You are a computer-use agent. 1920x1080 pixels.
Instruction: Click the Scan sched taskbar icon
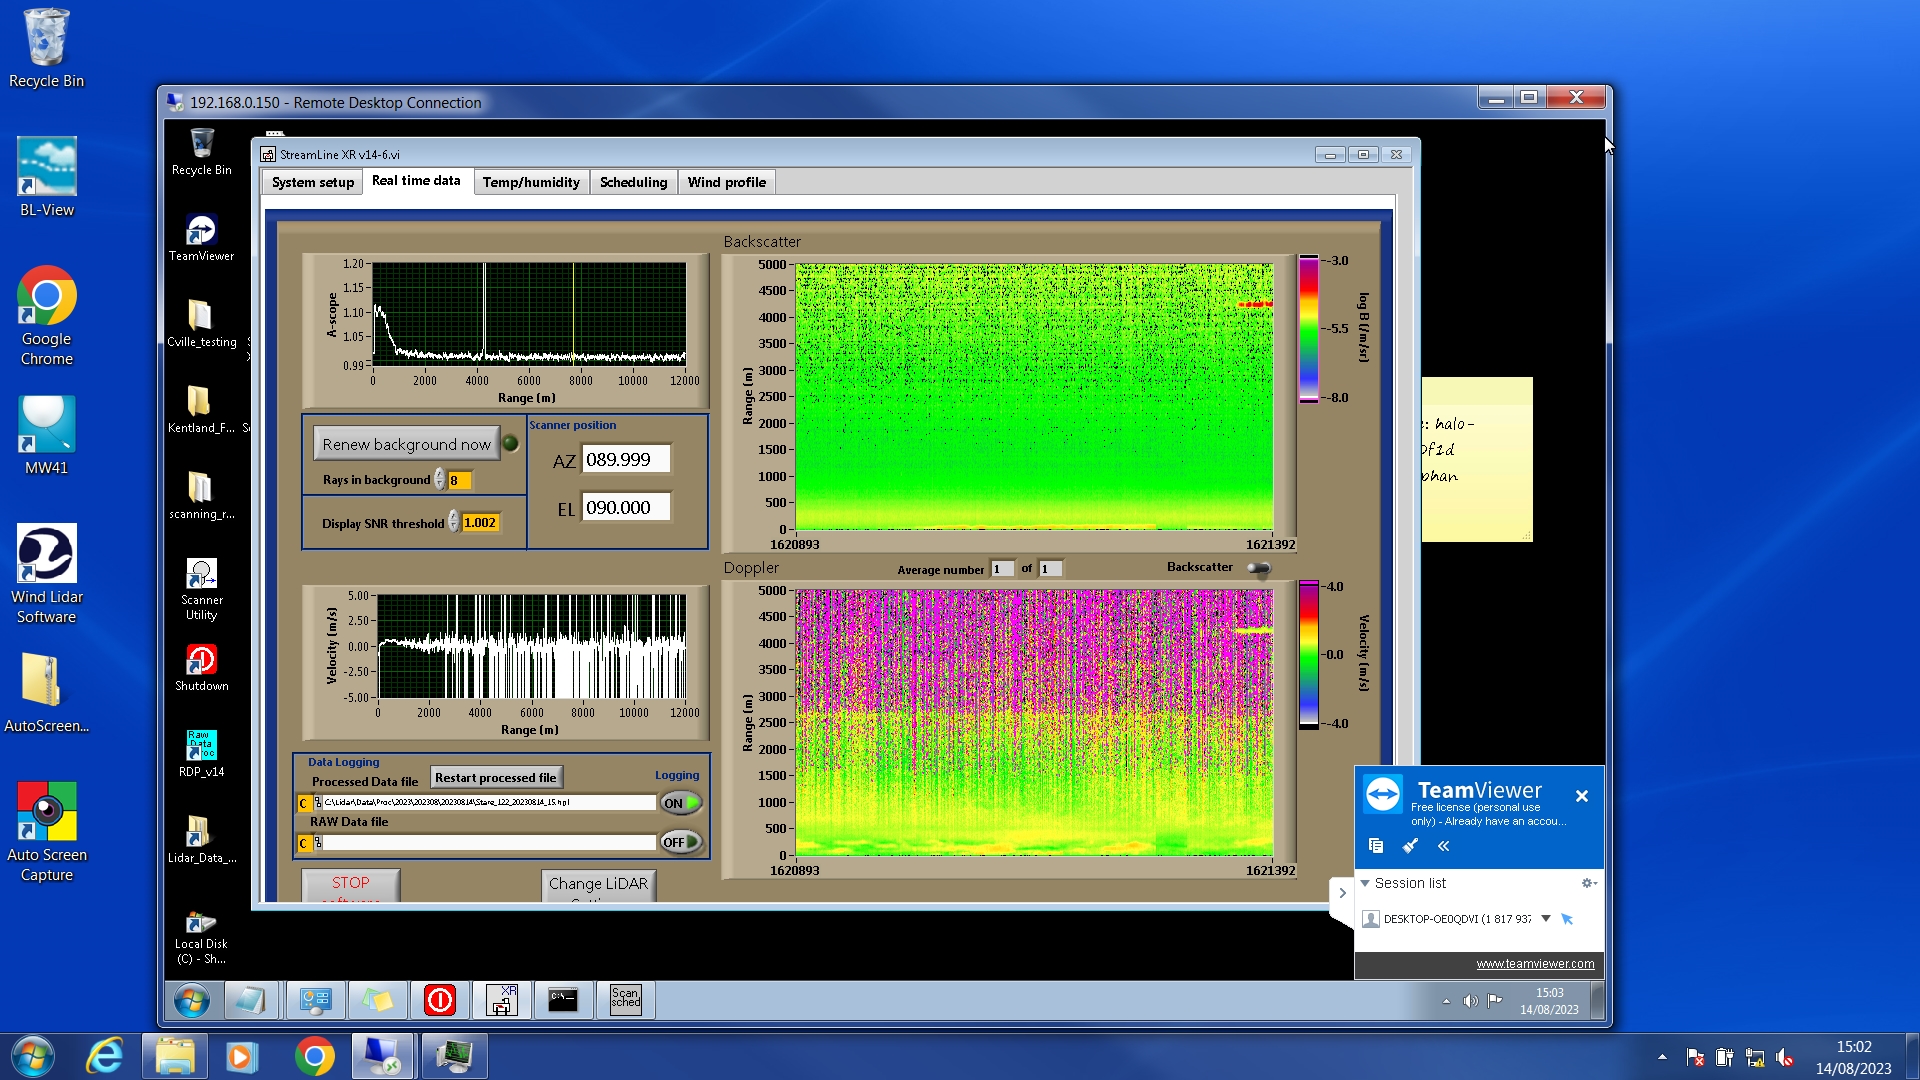click(625, 999)
